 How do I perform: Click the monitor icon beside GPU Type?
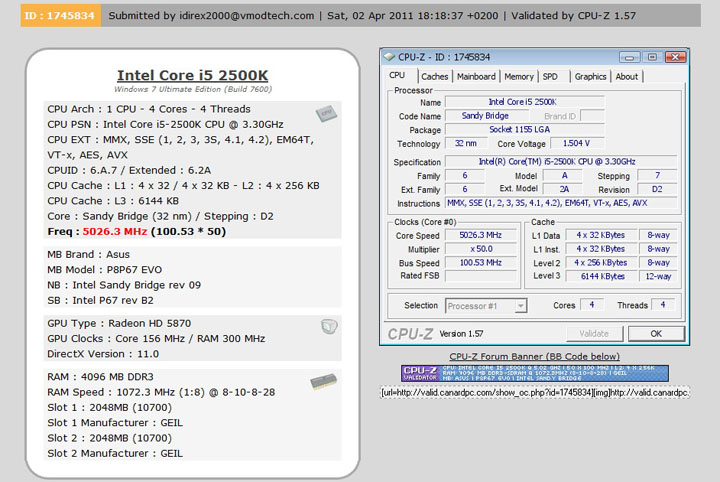[329, 326]
